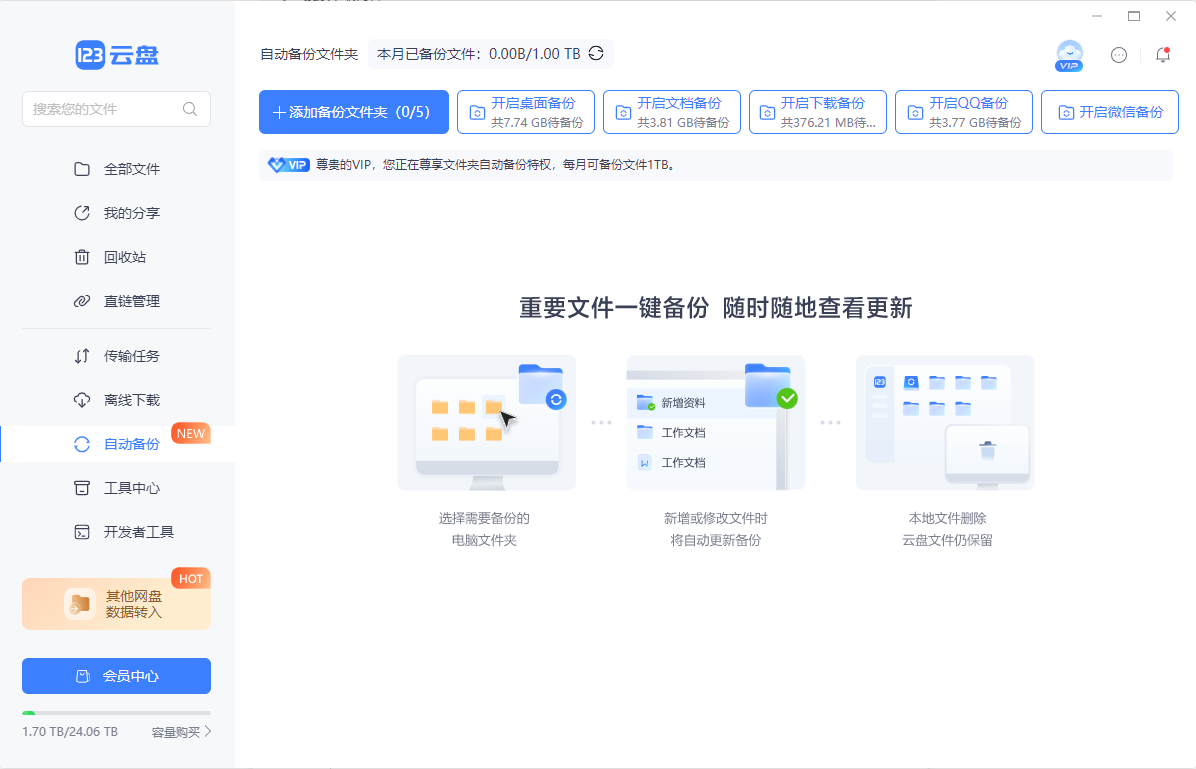
Task: Enable 开启桌面备份 desktop backup
Action: [524, 111]
